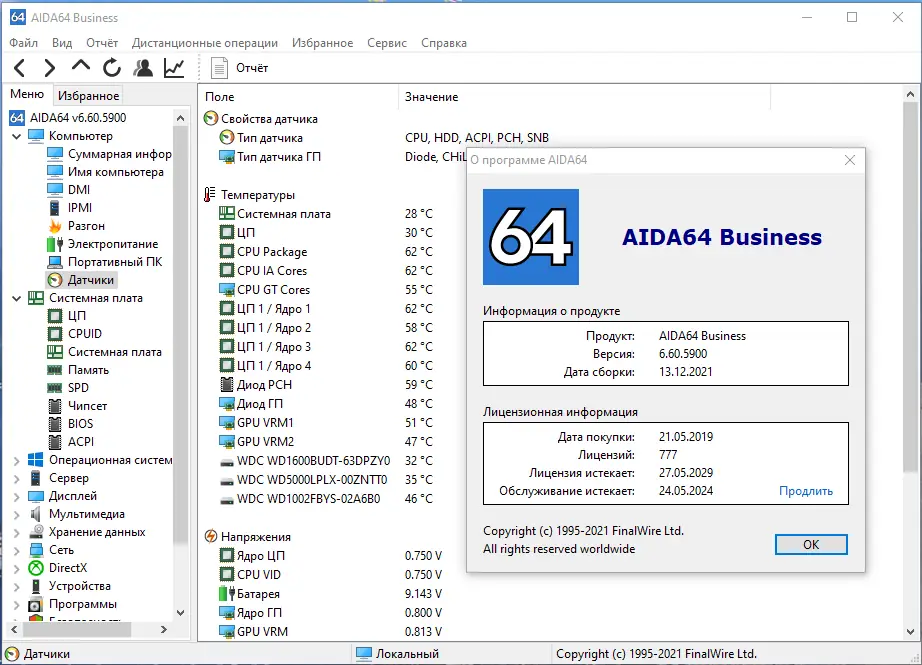Click the user silhouette toolbar icon
This screenshot has height=665, width=922.
pyautogui.click(x=143, y=68)
